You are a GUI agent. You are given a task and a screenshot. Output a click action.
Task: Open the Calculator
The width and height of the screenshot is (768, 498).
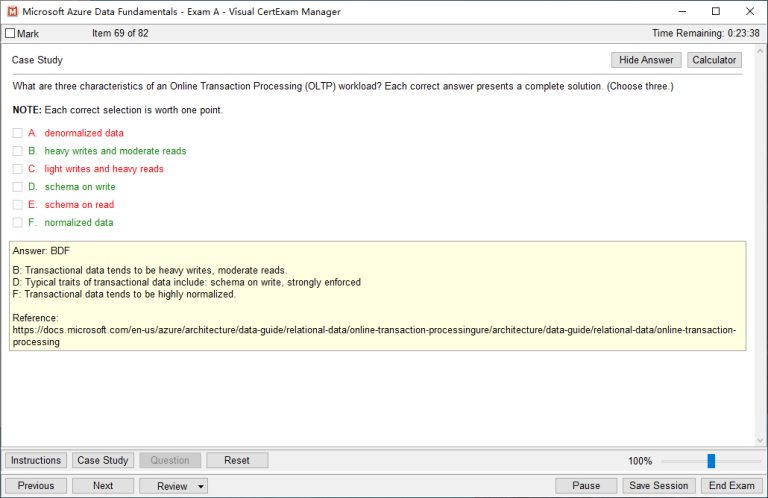click(714, 60)
